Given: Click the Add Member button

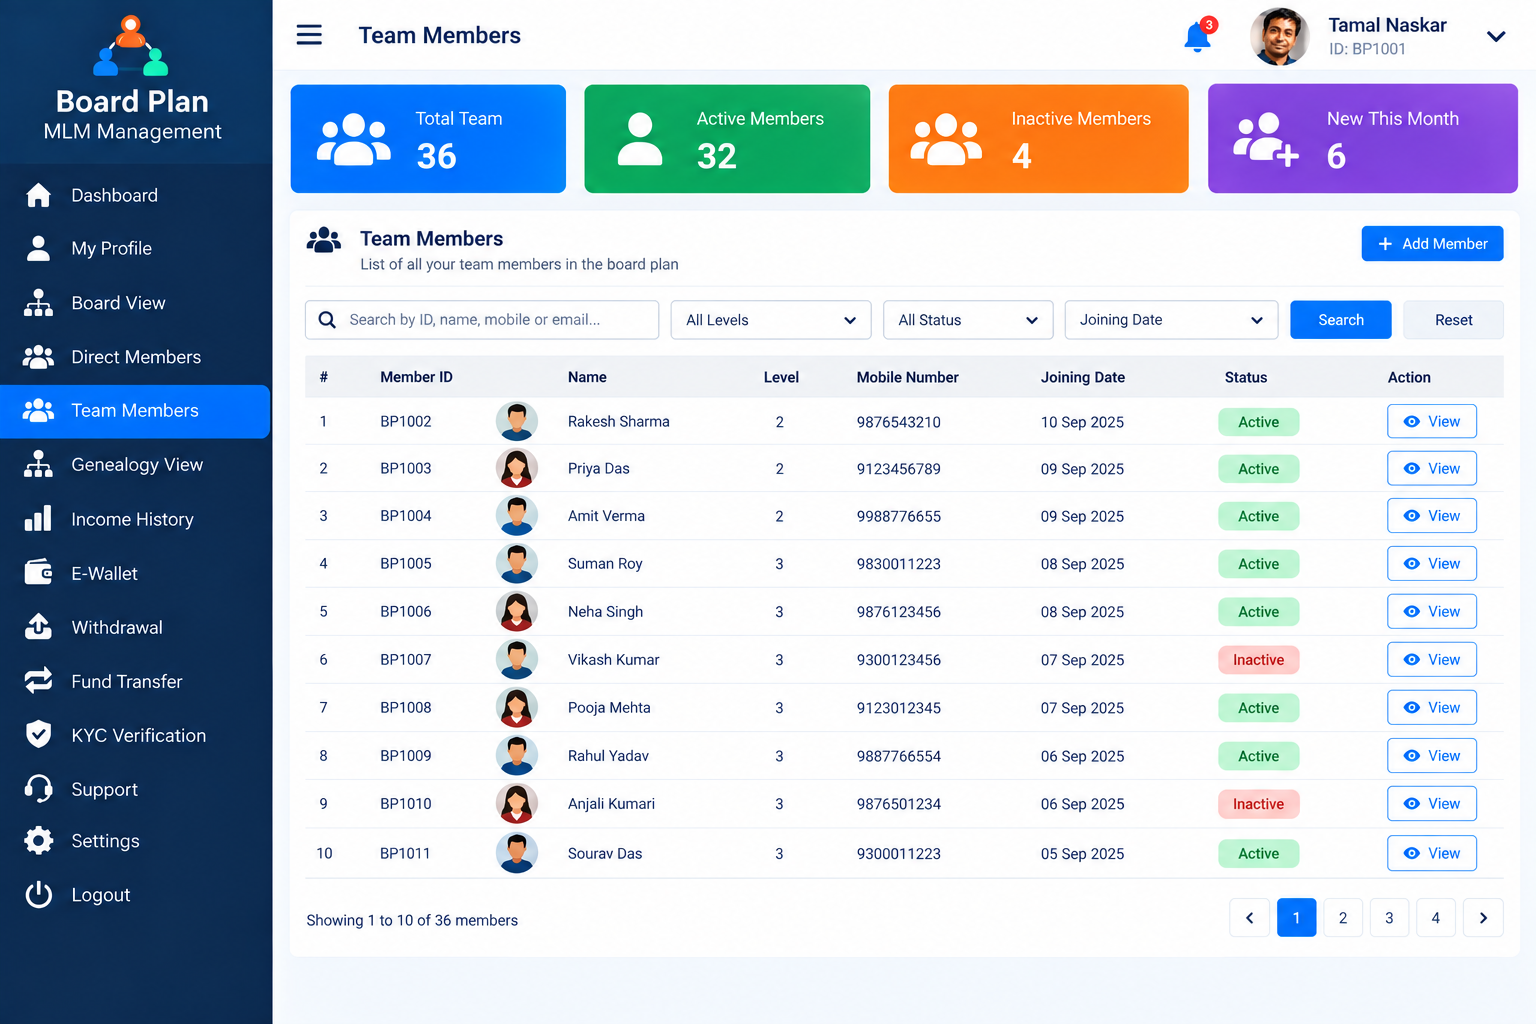Looking at the screenshot, I should coord(1432,244).
